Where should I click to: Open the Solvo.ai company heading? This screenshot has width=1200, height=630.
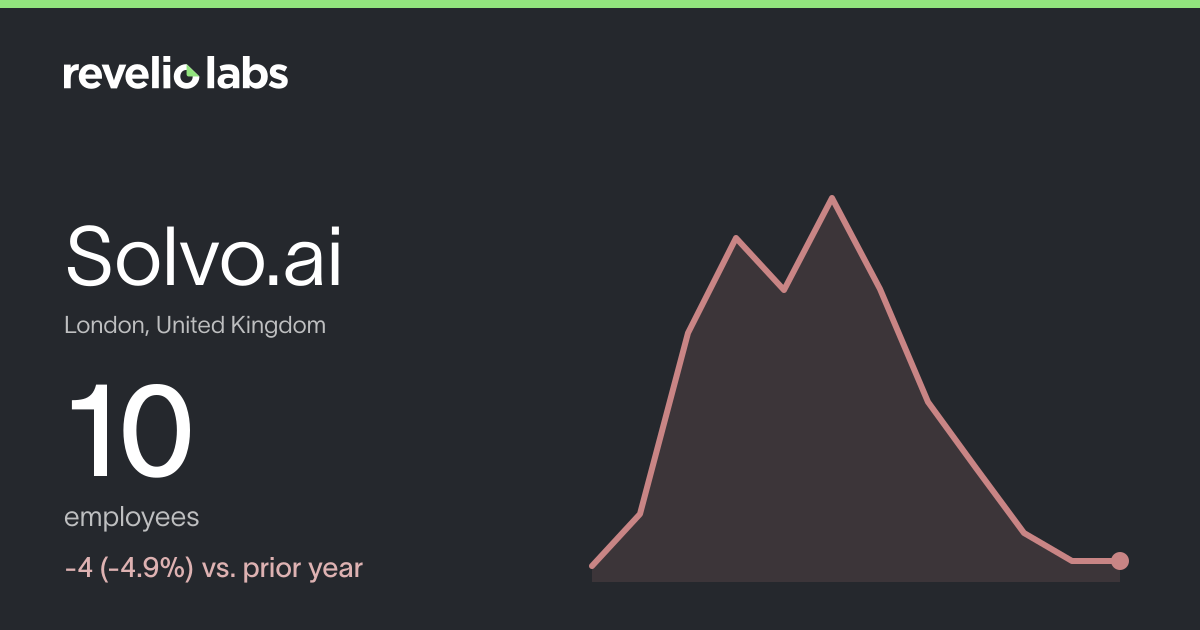(x=204, y=256)
